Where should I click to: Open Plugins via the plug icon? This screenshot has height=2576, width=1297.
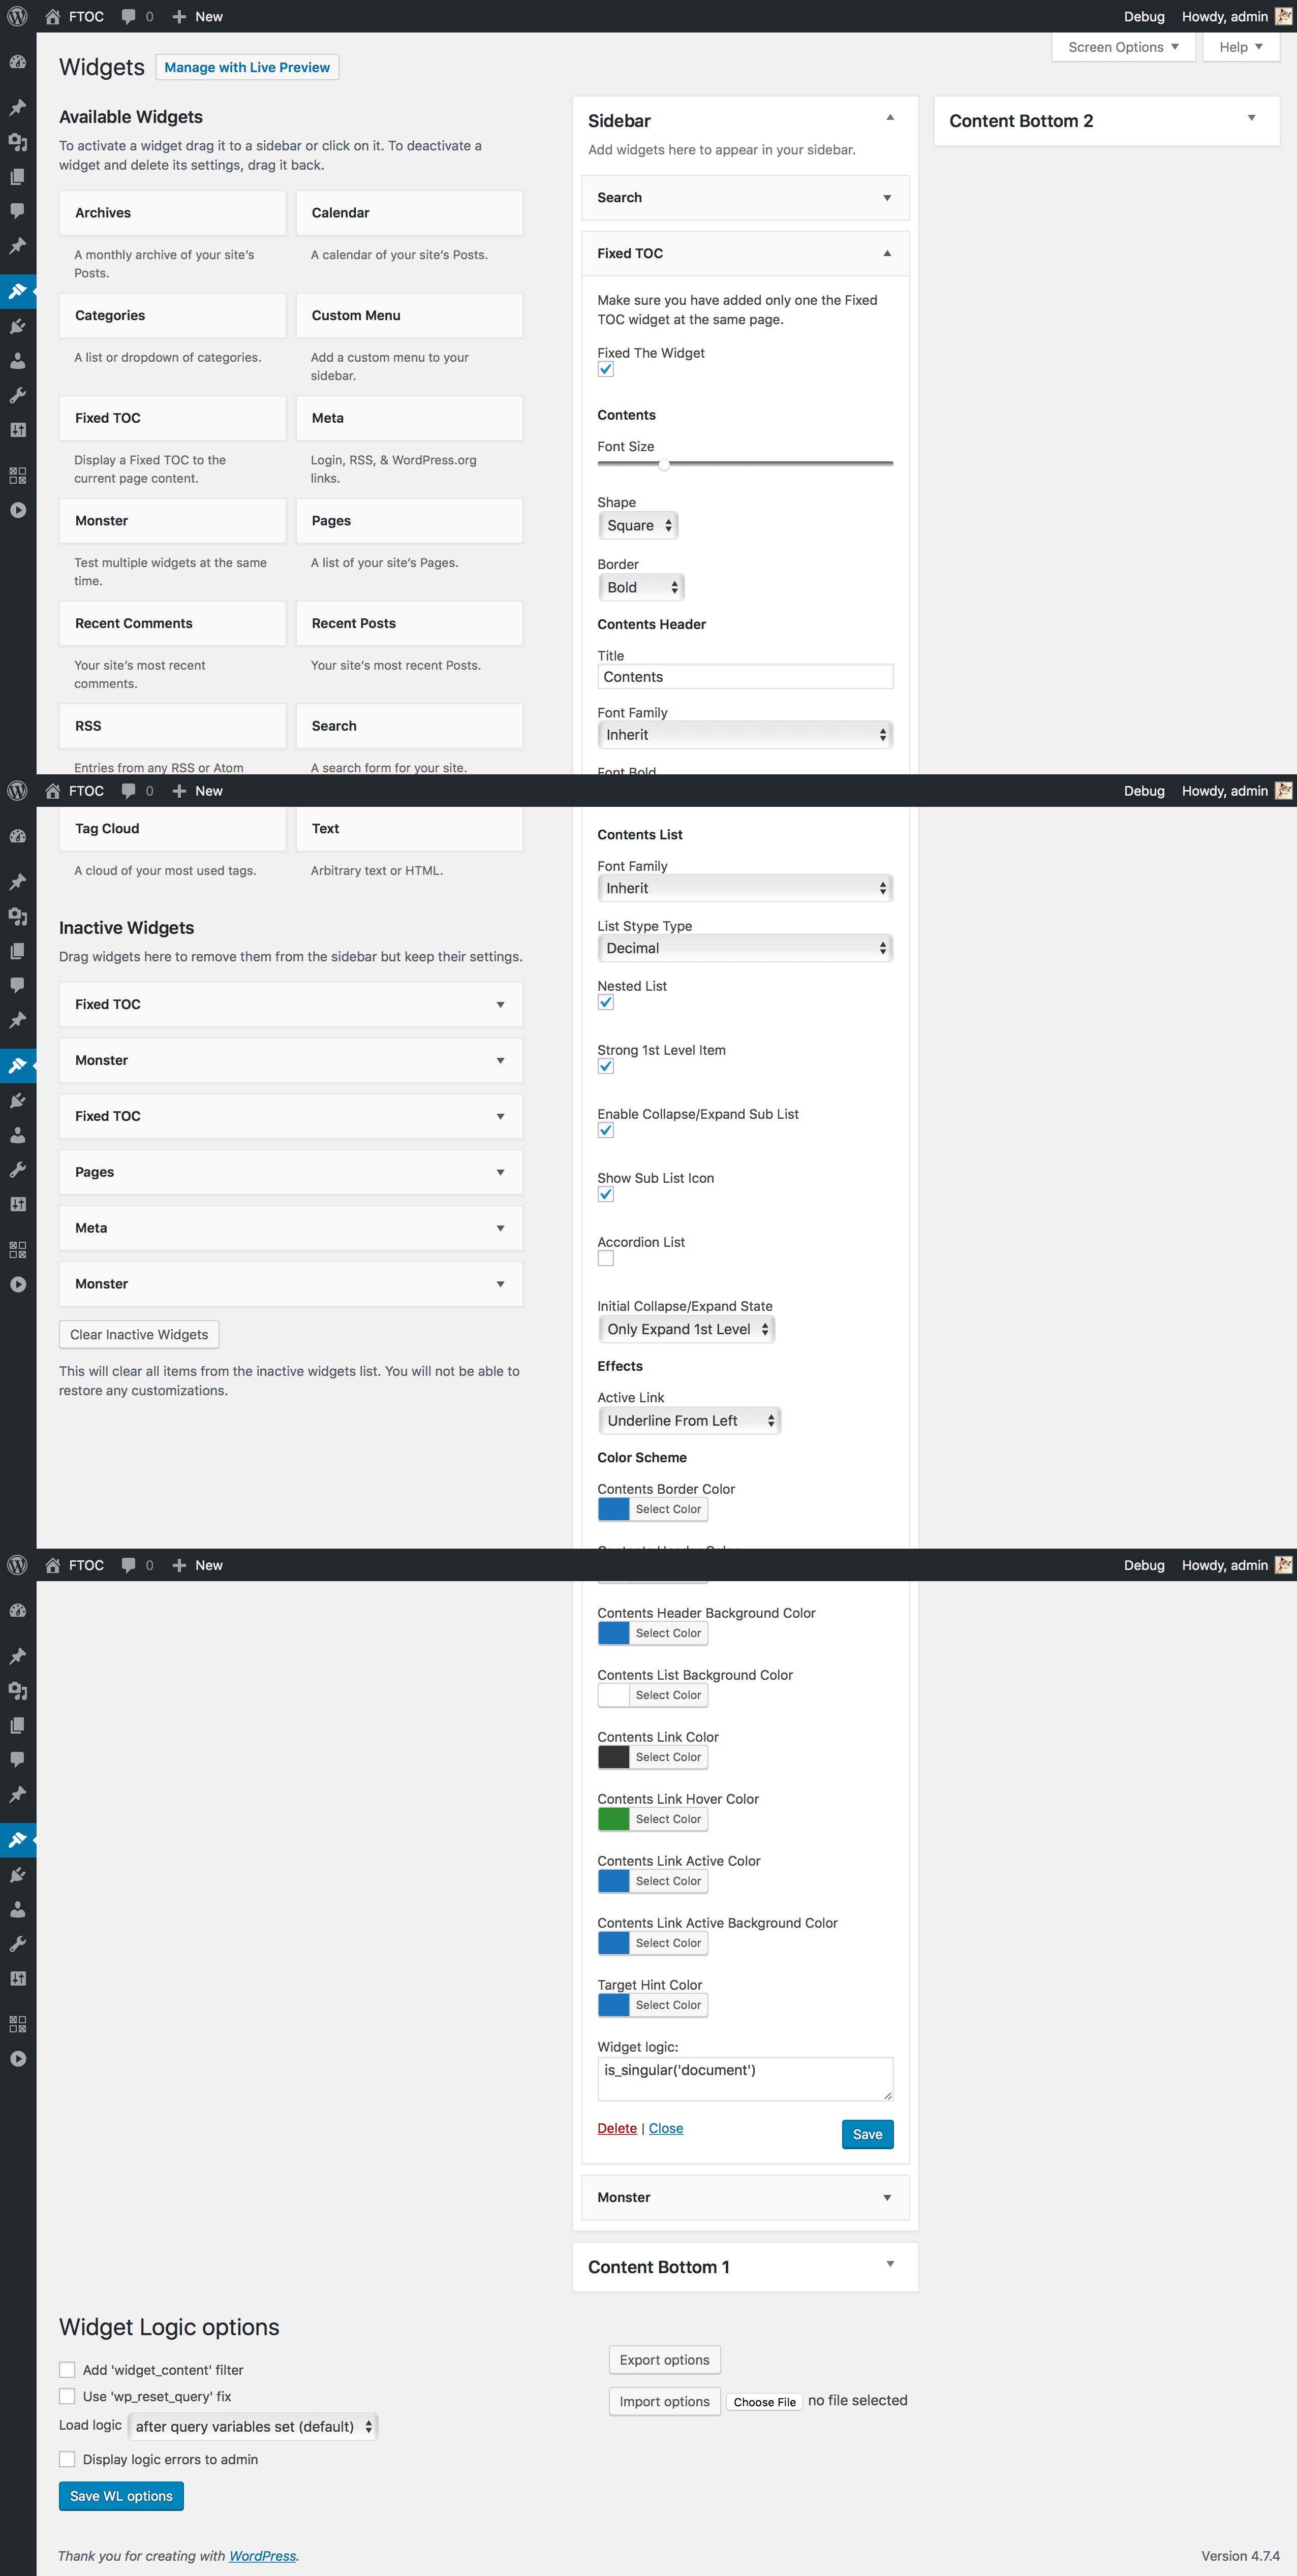[x=18, y=326]
